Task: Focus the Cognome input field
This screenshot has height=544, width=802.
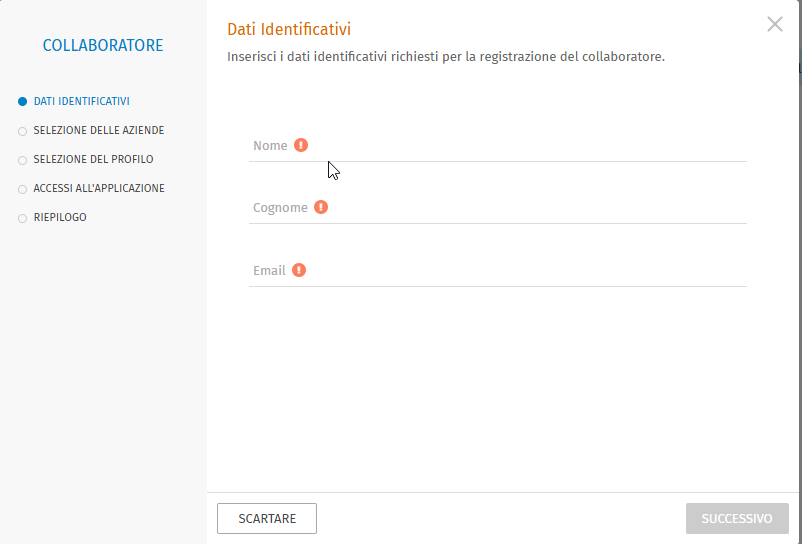Action: 498,209
